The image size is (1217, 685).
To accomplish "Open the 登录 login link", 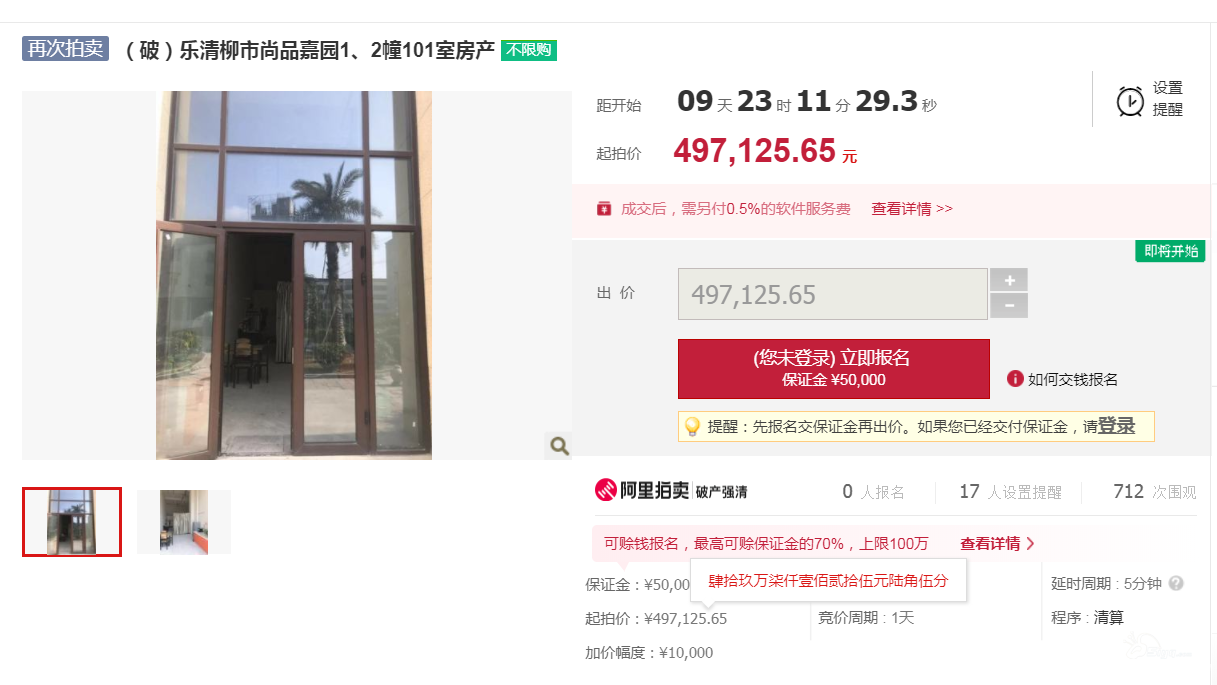I will [x=1116, y=426].
